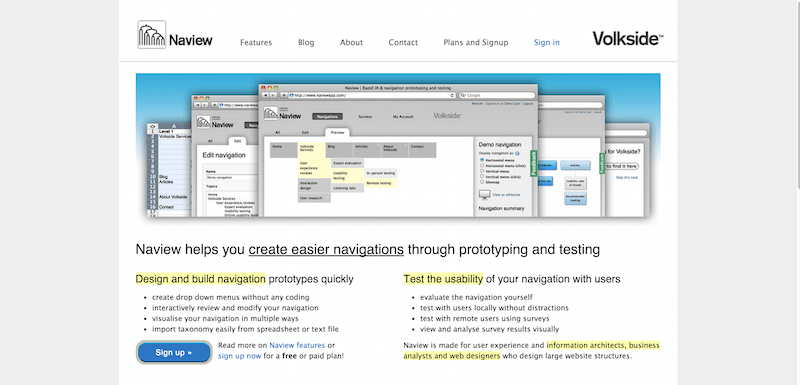Screen dimensions: 800x385
Task: Open the Plans and Signup page
Action: [476, 42]
